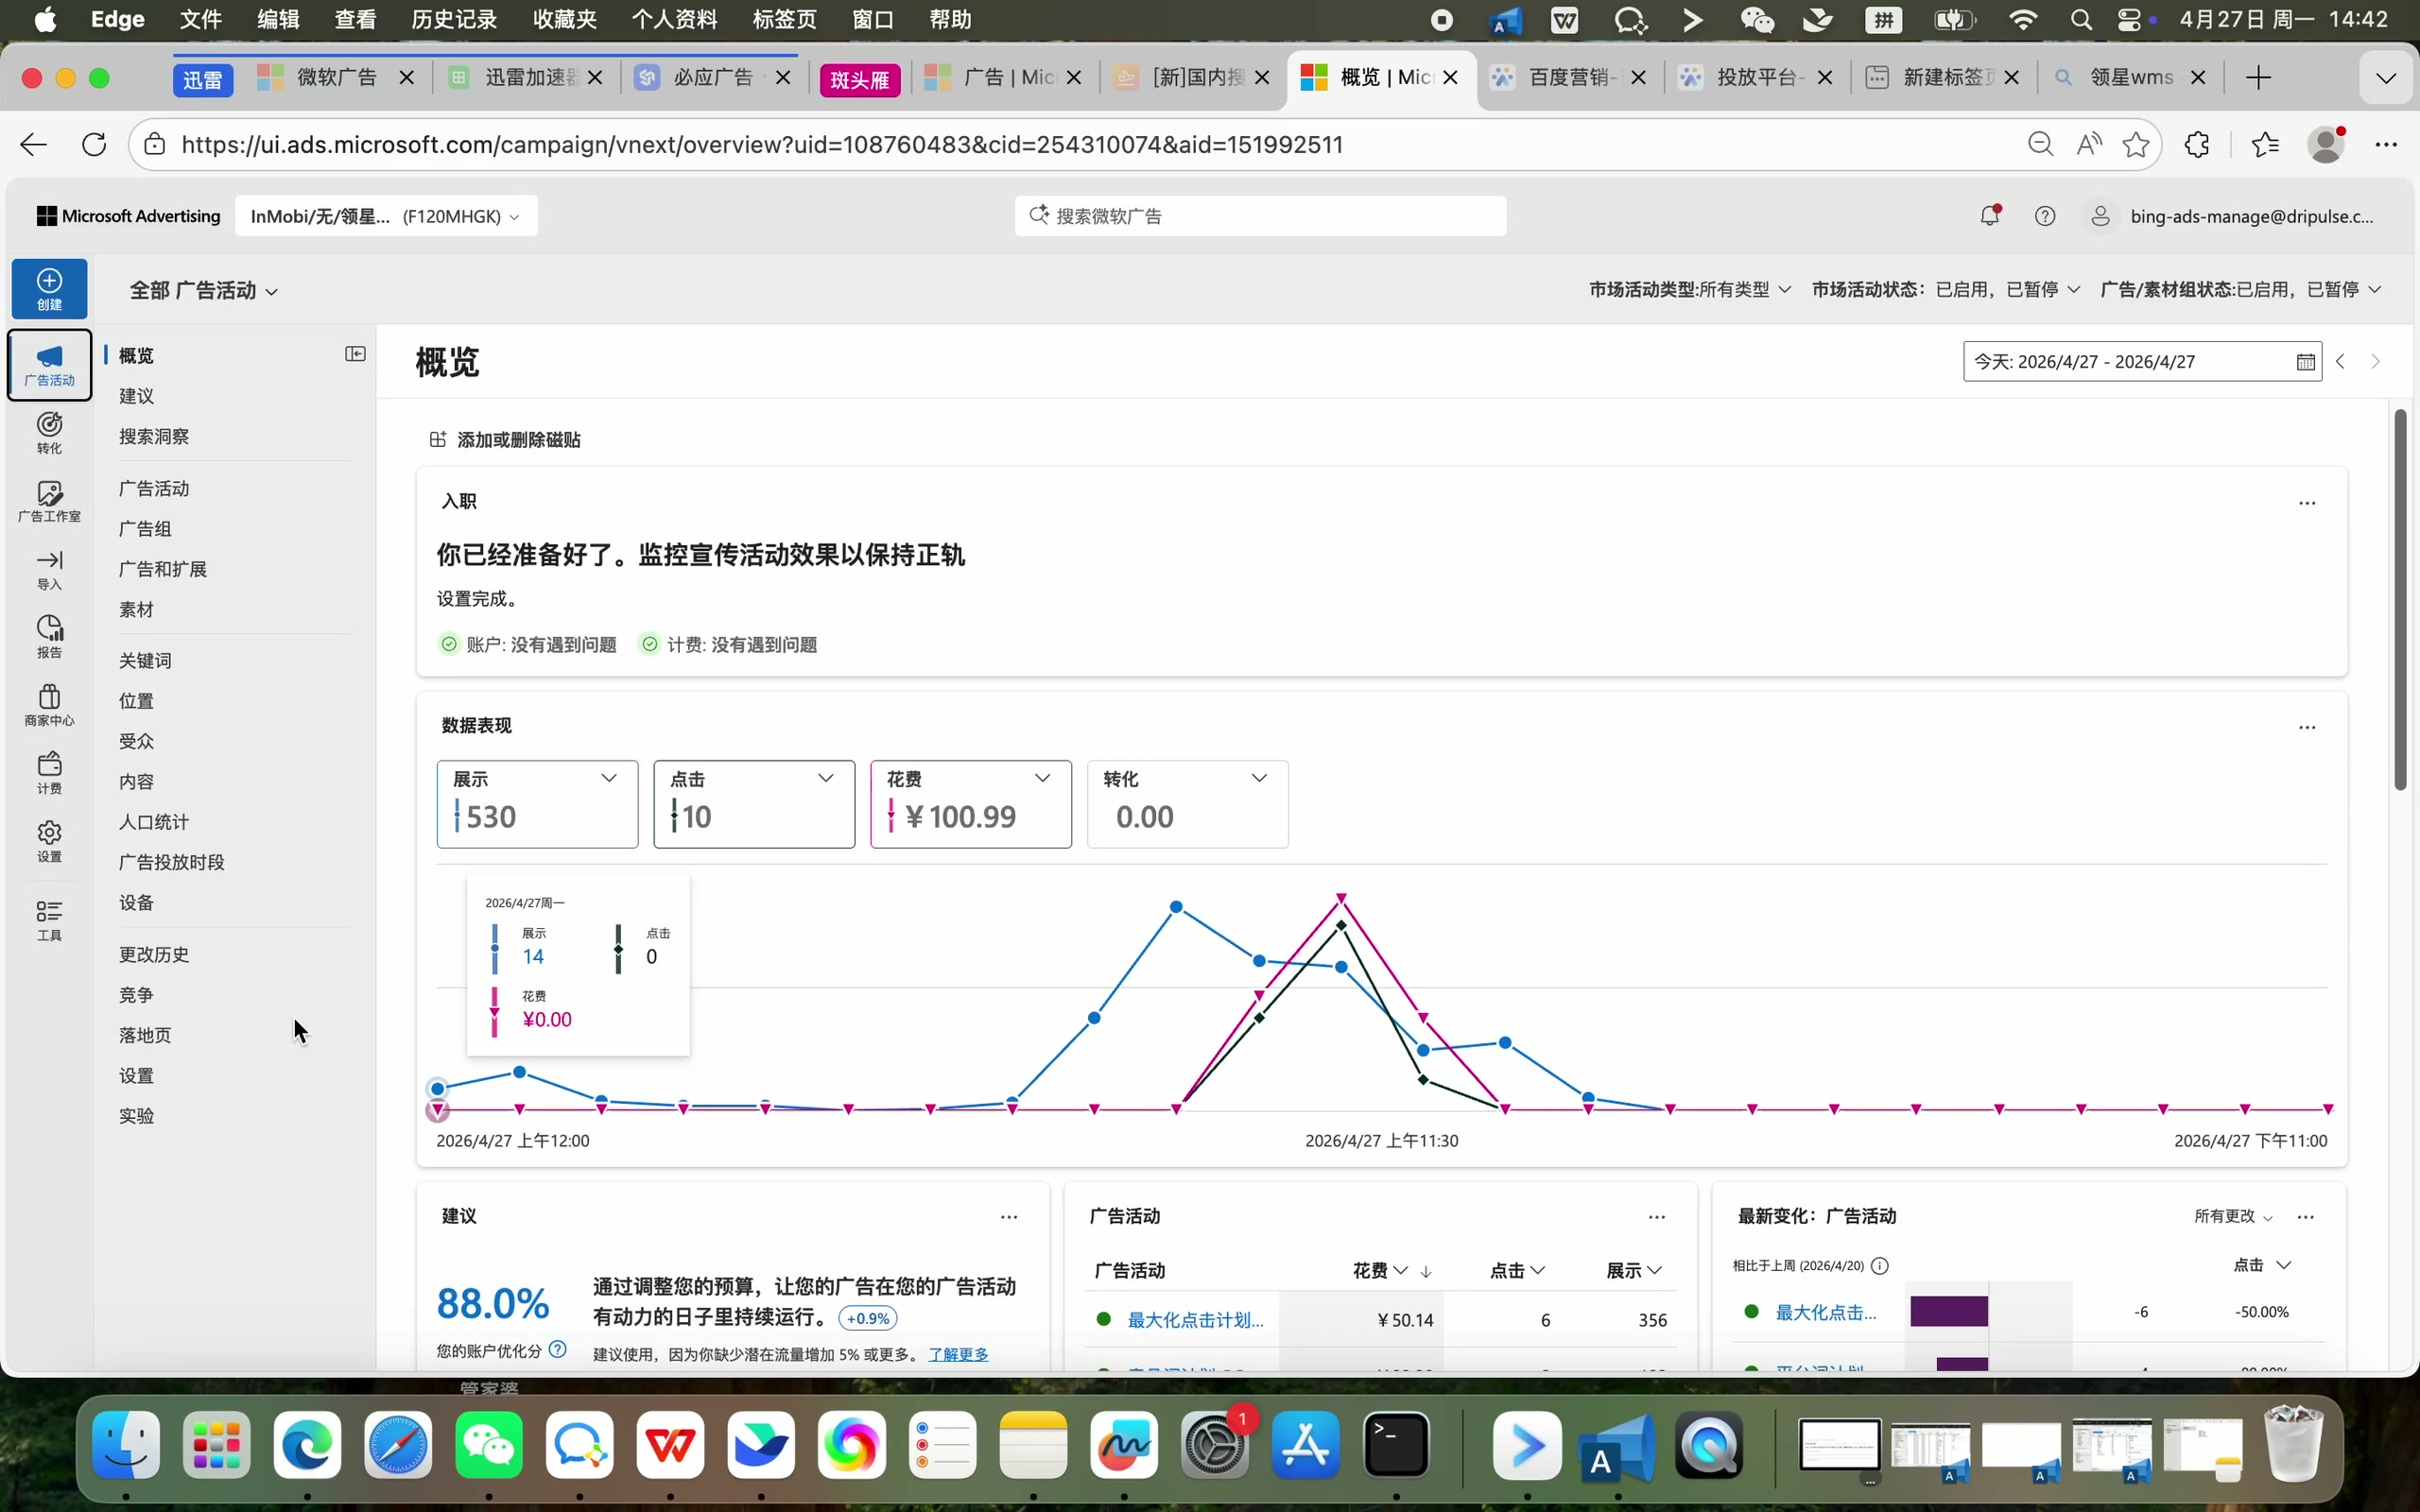Click the date range field 今天
2420x1512 pixels.
pyautogui.click(x=2142, y=362)
